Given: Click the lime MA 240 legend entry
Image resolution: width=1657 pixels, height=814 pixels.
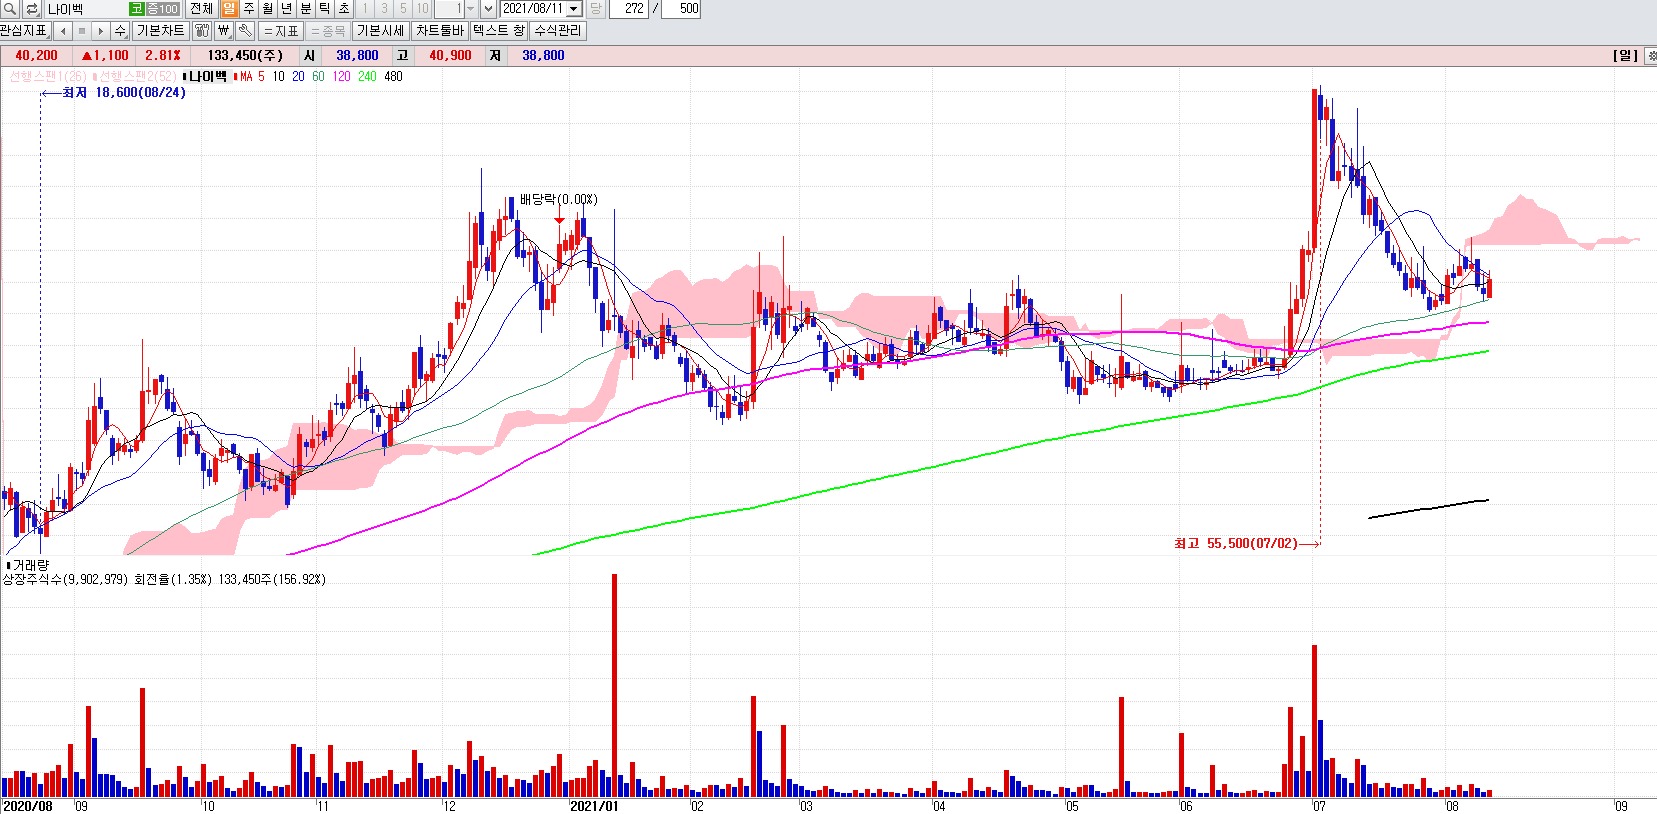Looking at the screenshot, I should click(x=367, y=76).
